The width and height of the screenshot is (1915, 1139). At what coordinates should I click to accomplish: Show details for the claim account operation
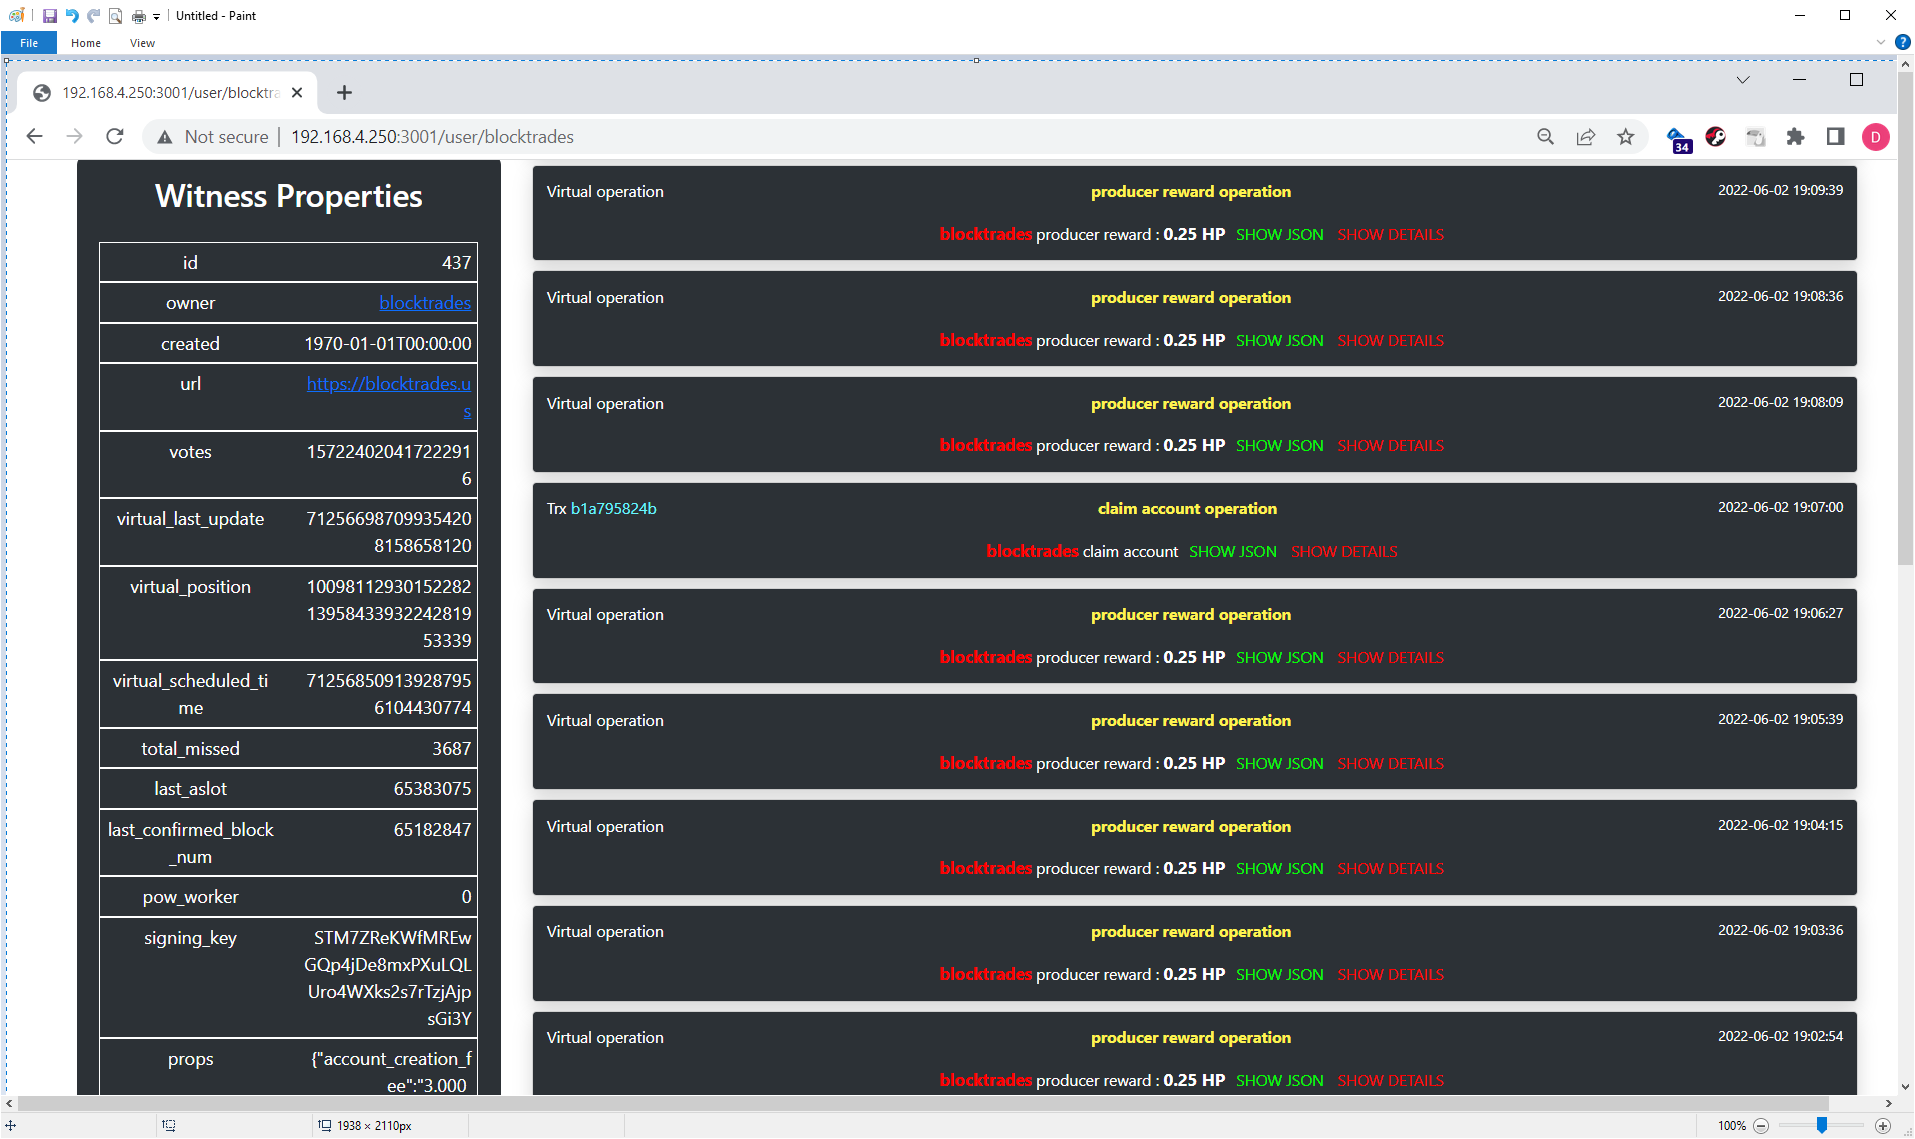pos(1344,552)
